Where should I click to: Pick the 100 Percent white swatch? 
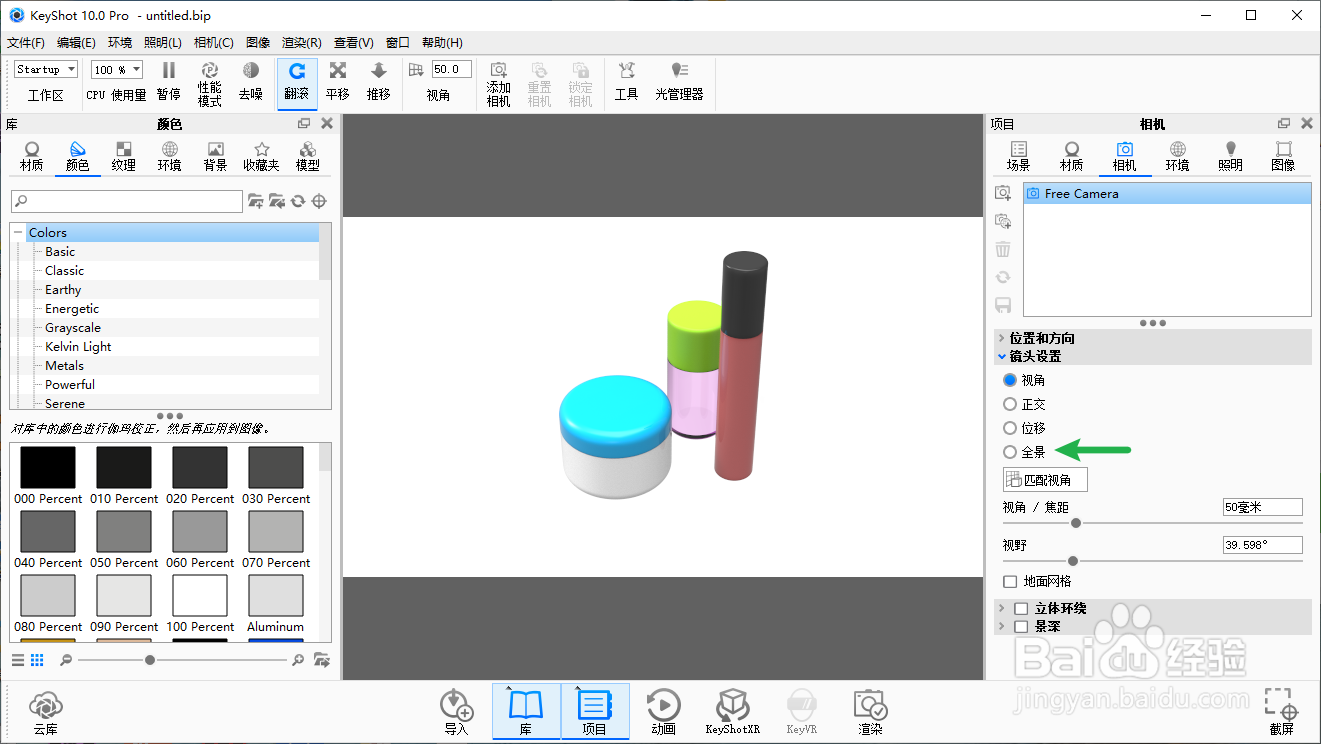click(200, 595)
